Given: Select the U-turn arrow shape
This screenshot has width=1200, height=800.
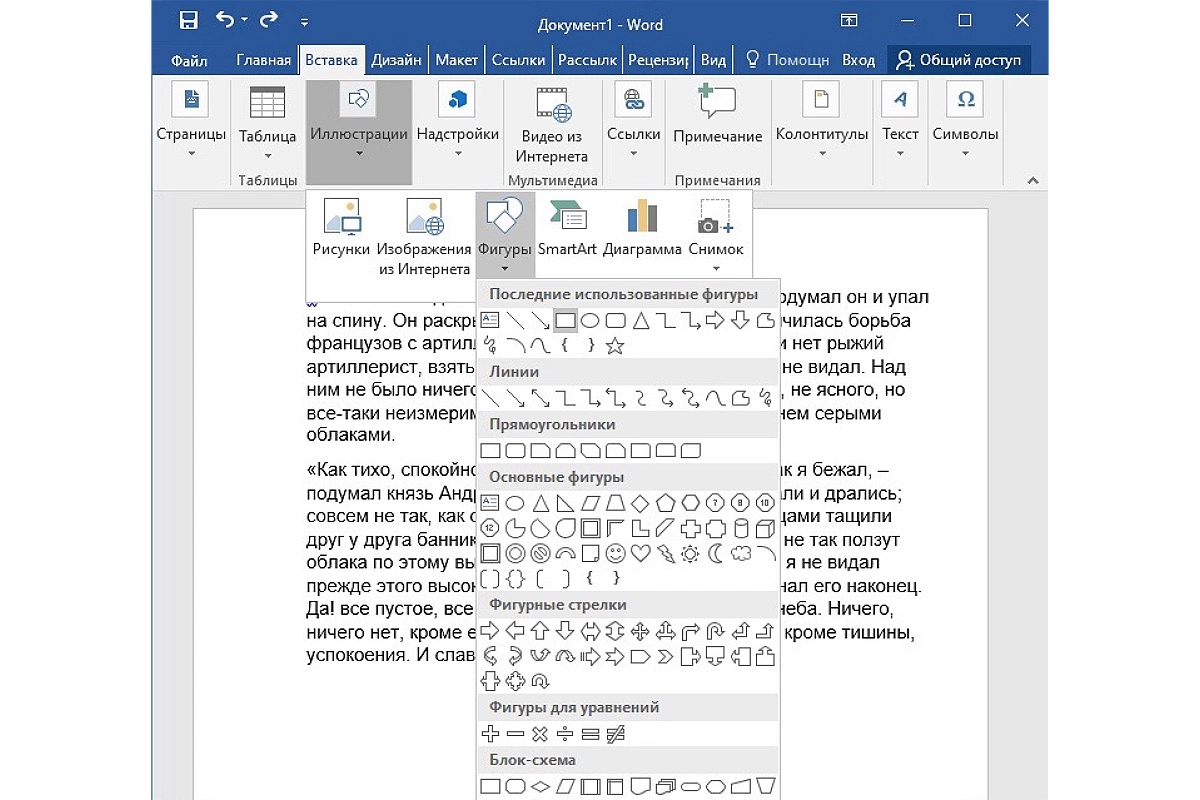Looking at the screenshot, I should pyautogui.click(x=716, y=631).
